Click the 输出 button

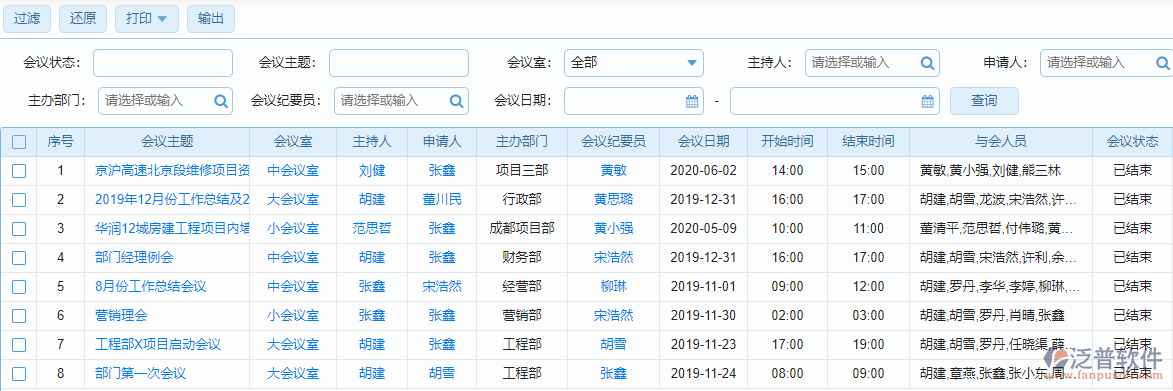click(x=211, y=19)
